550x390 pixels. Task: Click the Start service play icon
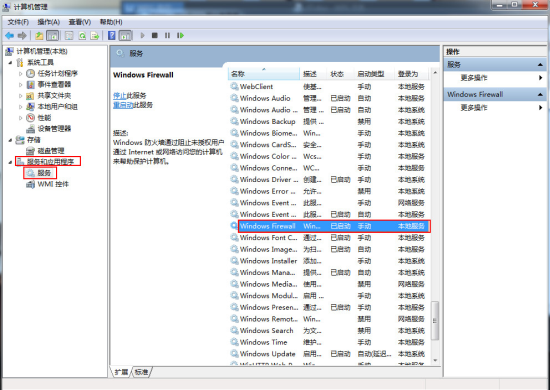click(x=142, y=35)
